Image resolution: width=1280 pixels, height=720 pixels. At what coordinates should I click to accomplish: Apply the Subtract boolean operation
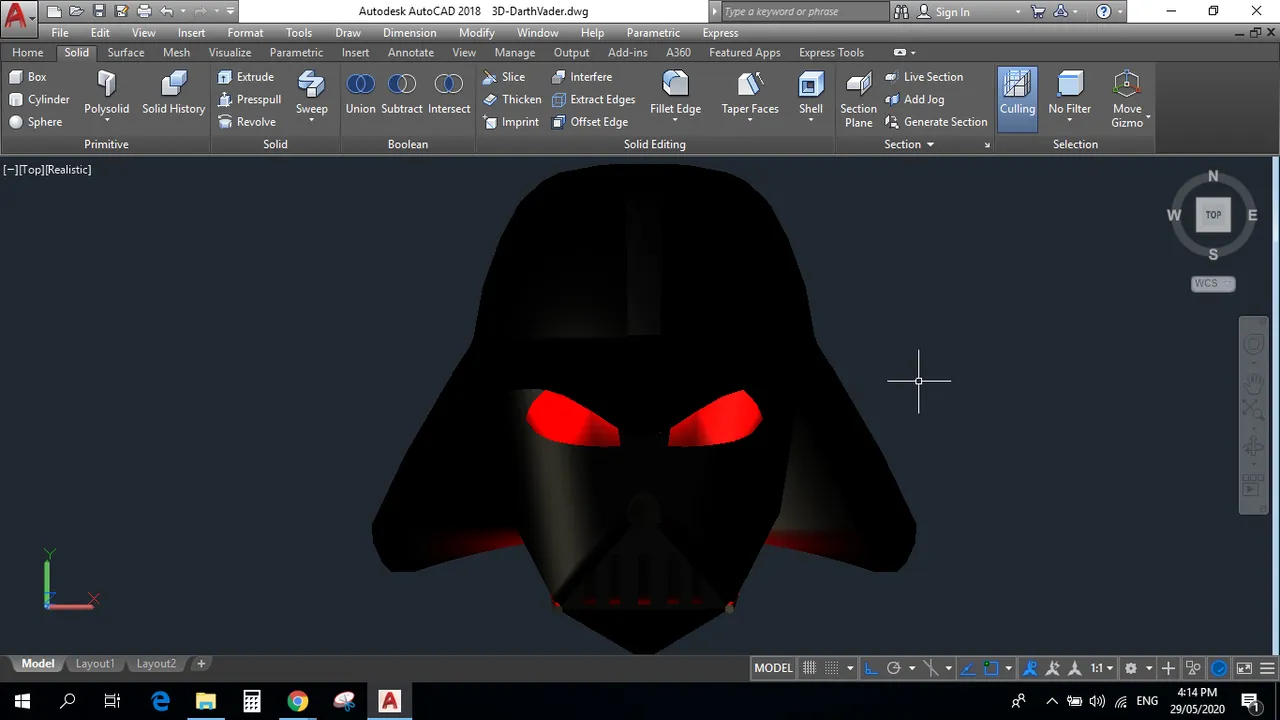pos(402,93)
